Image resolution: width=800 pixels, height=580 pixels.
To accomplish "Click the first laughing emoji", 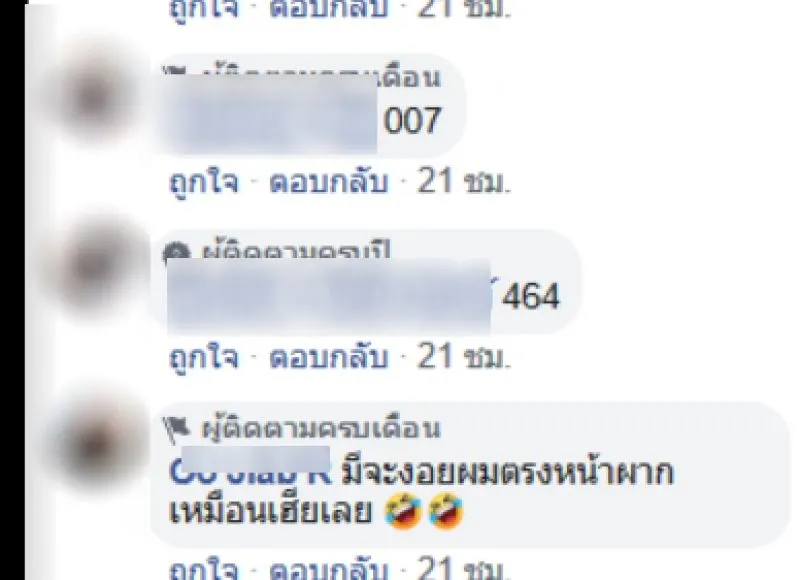I will (x=404, y=511).
